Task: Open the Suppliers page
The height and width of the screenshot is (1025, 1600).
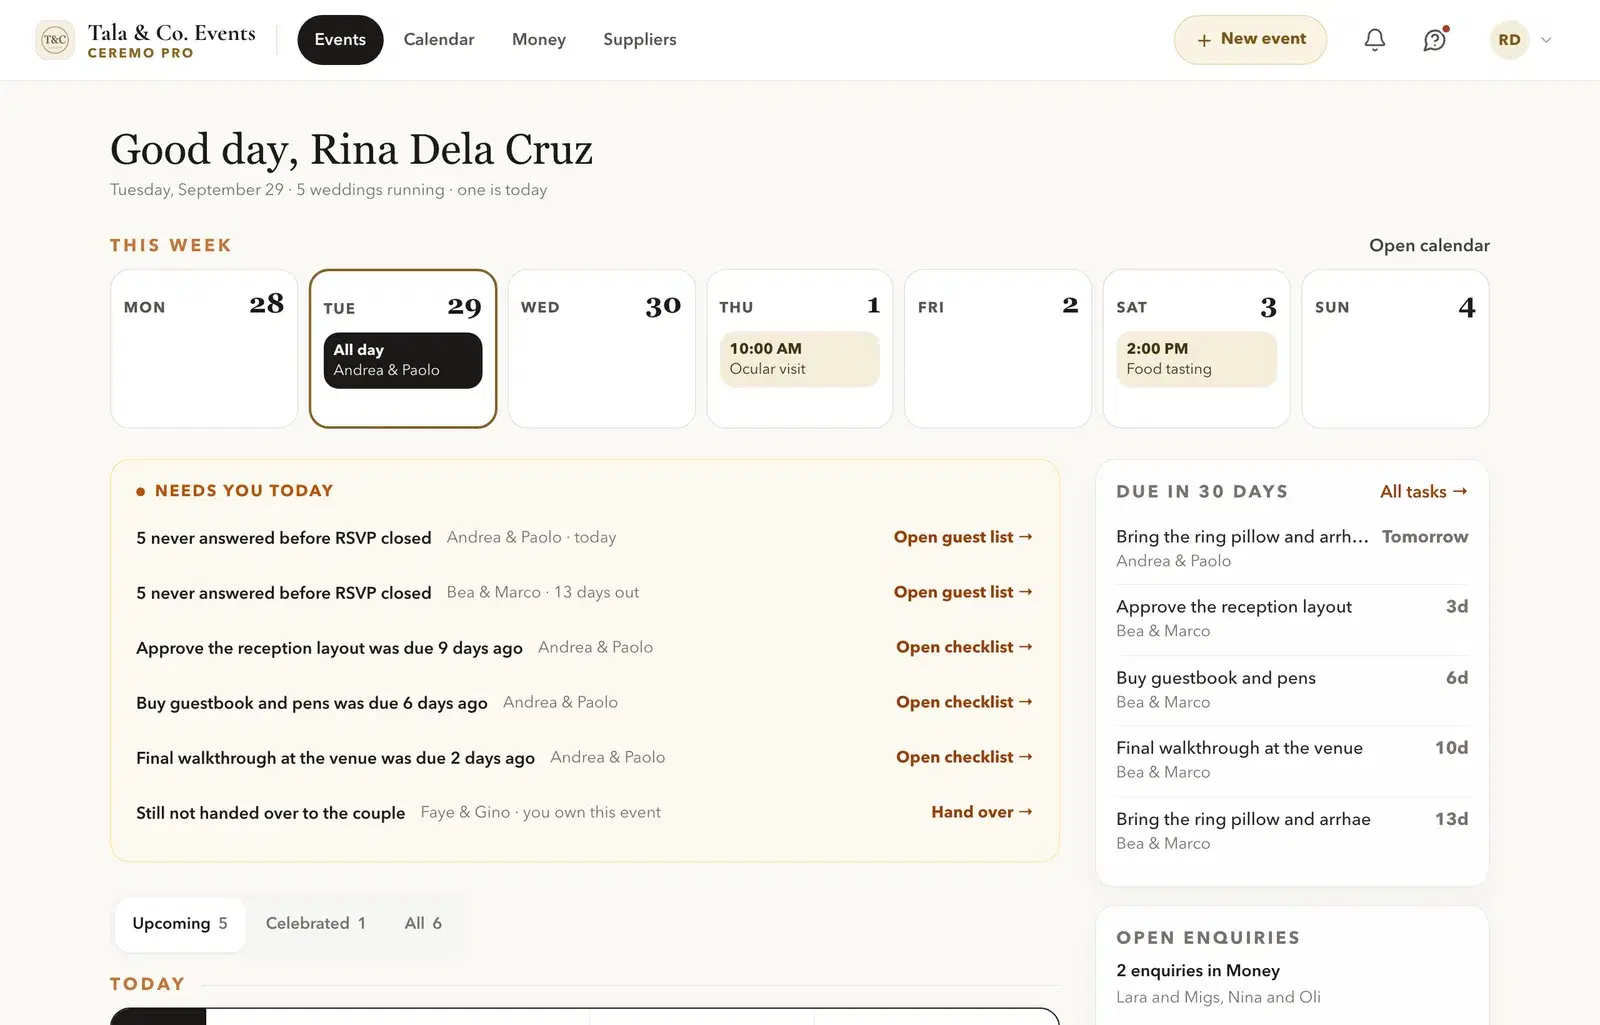Action: tap(640, 40)
